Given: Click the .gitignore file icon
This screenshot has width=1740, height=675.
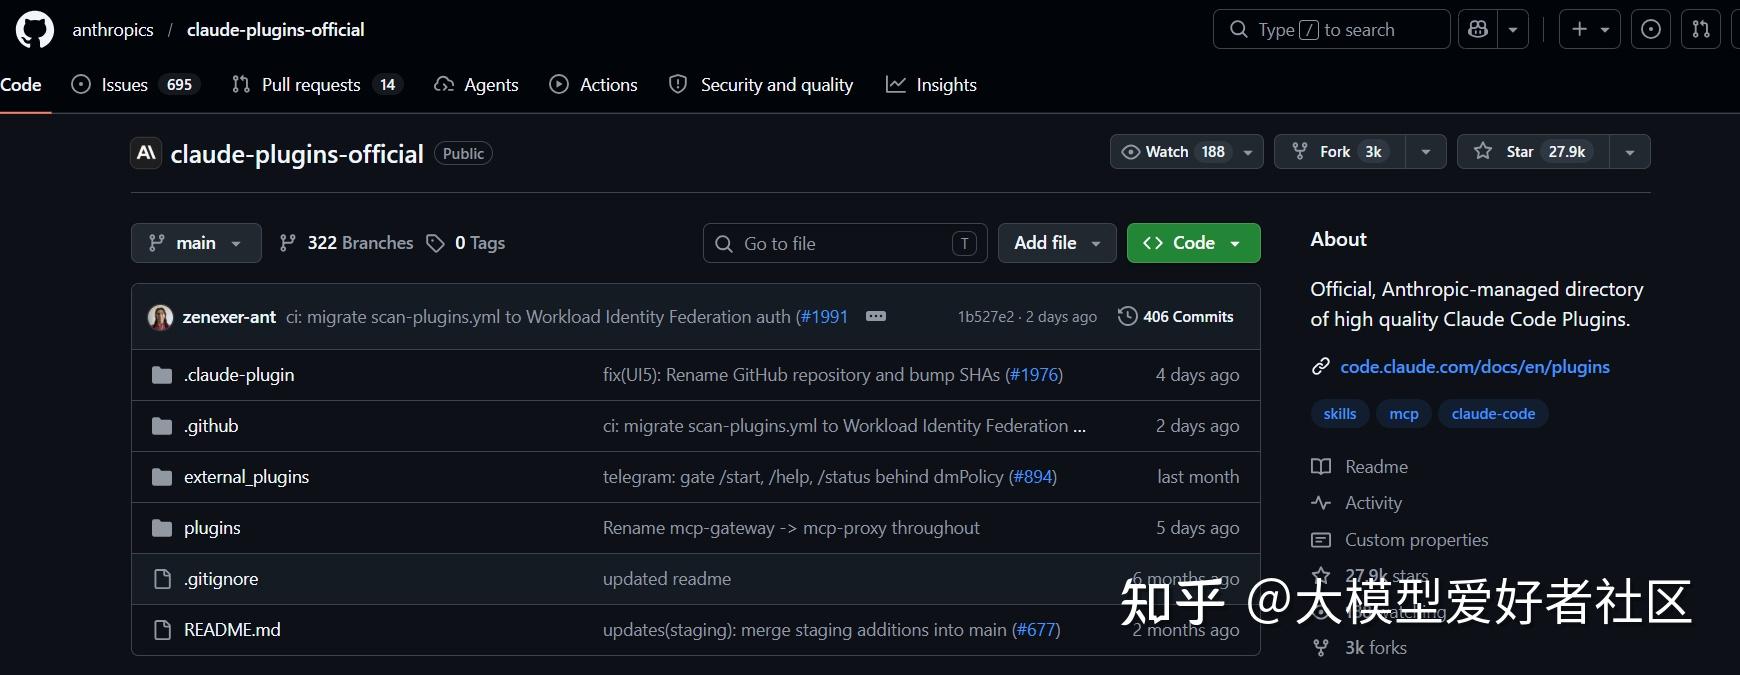Looking at the screenshot, I should point(162,579).
